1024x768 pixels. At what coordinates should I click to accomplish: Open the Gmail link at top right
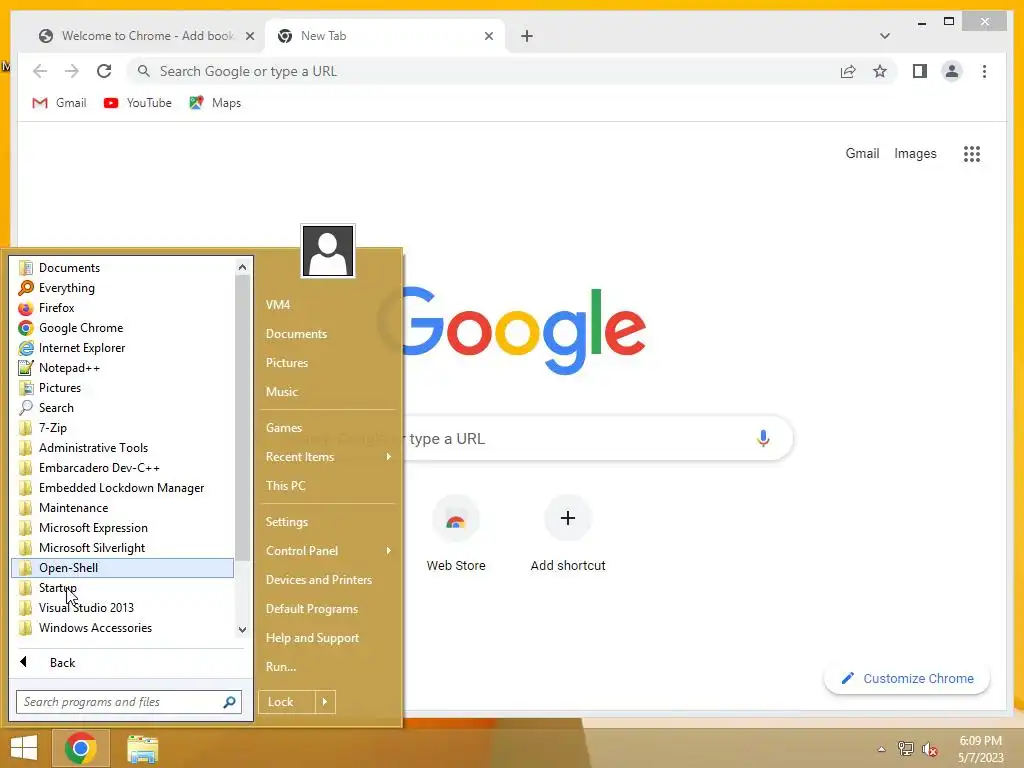(862, 153)
